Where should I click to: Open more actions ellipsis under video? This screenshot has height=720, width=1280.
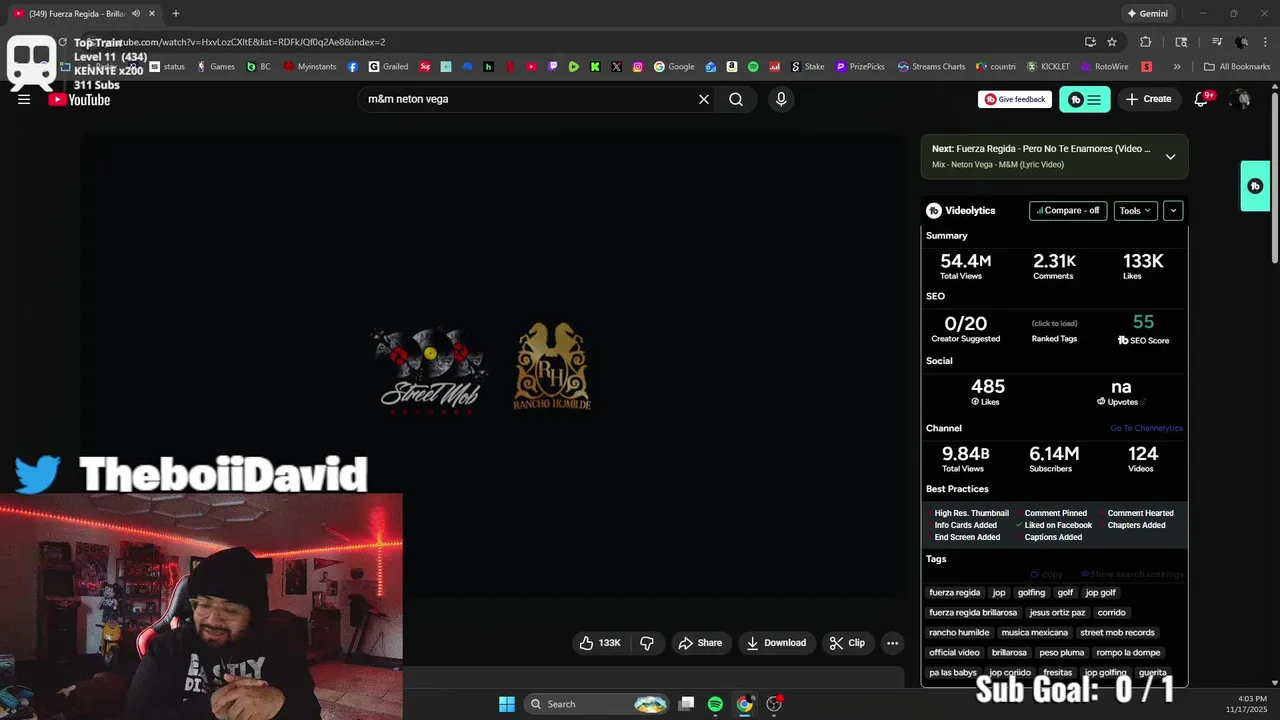[x=892, y=643]
